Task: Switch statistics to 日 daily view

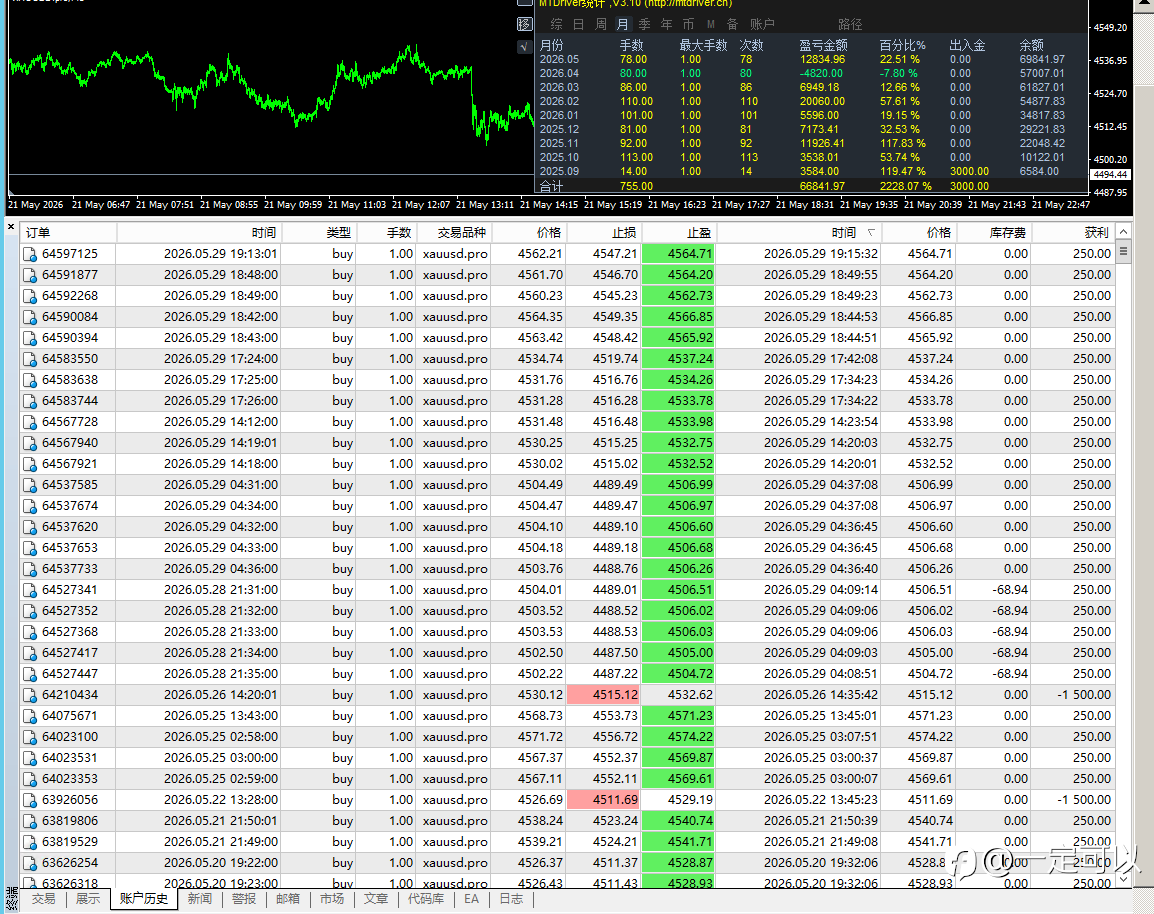Action: click(x=578, y=24)
